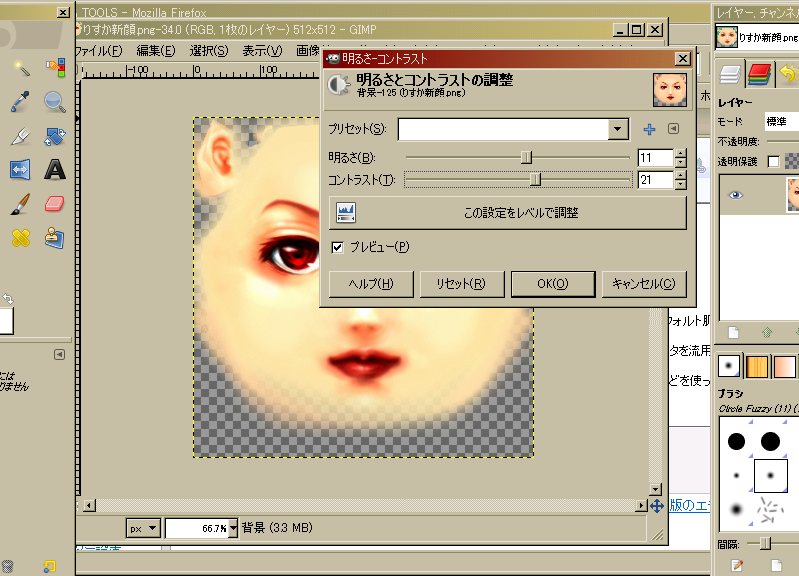Screen dimensions: 799x576
Task: Switch to the Brushes tab
Action: (729, 366)
